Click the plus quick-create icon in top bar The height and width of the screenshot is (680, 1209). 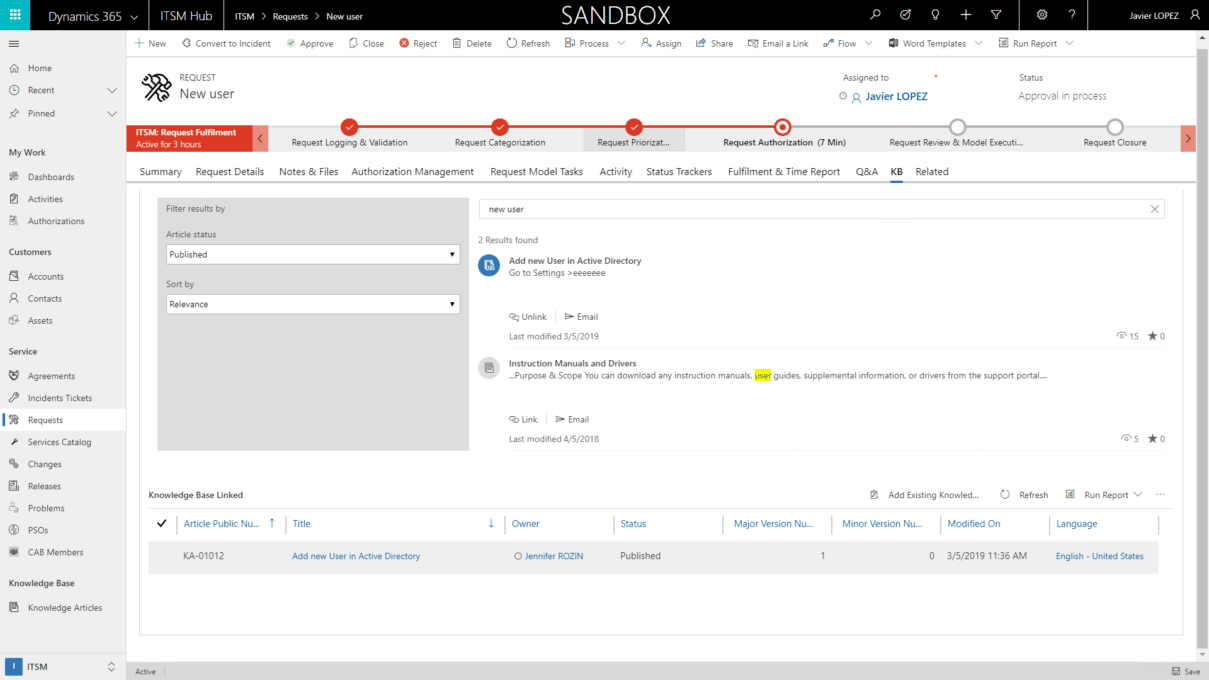pos(965,15)
